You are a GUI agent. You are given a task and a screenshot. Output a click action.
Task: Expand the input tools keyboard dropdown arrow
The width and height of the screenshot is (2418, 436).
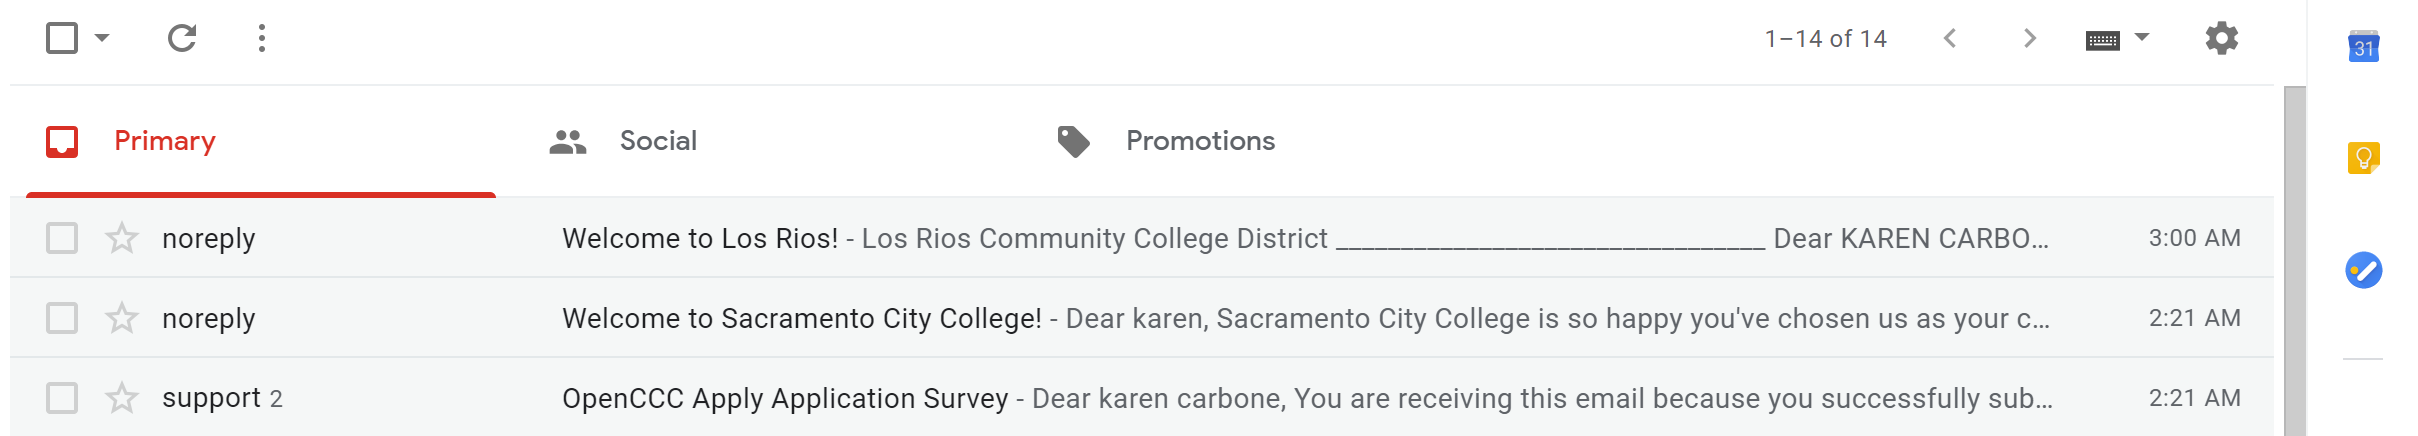pyautogui.click(x=2142, y=38)
